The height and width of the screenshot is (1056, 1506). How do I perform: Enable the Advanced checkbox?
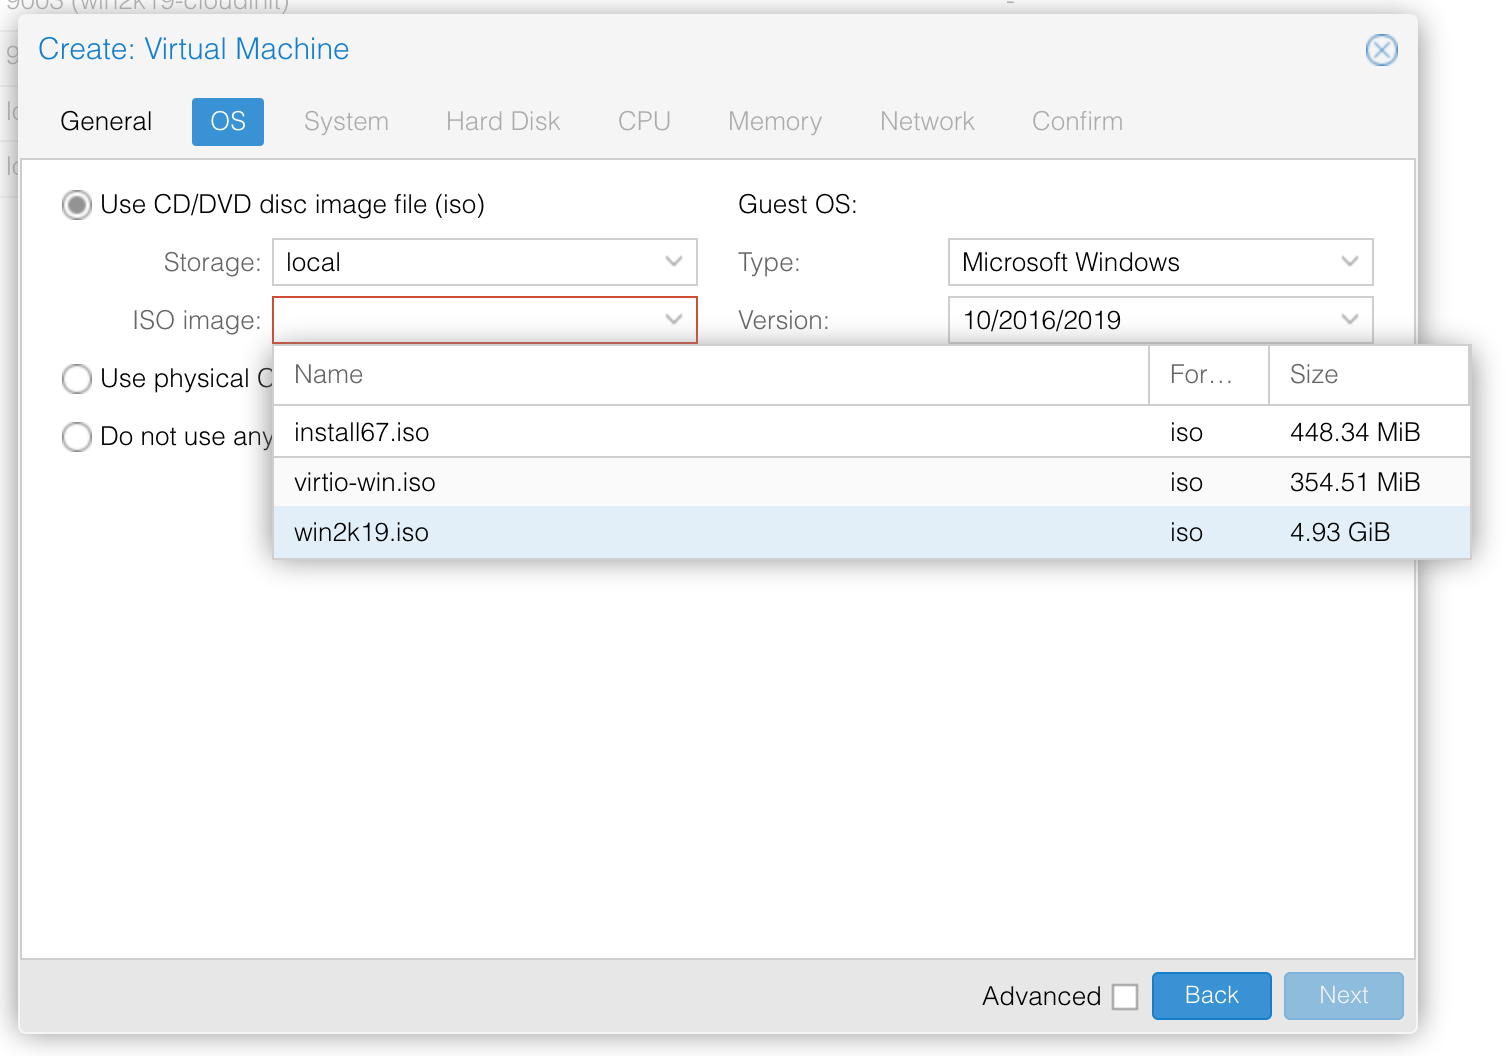1126,996
